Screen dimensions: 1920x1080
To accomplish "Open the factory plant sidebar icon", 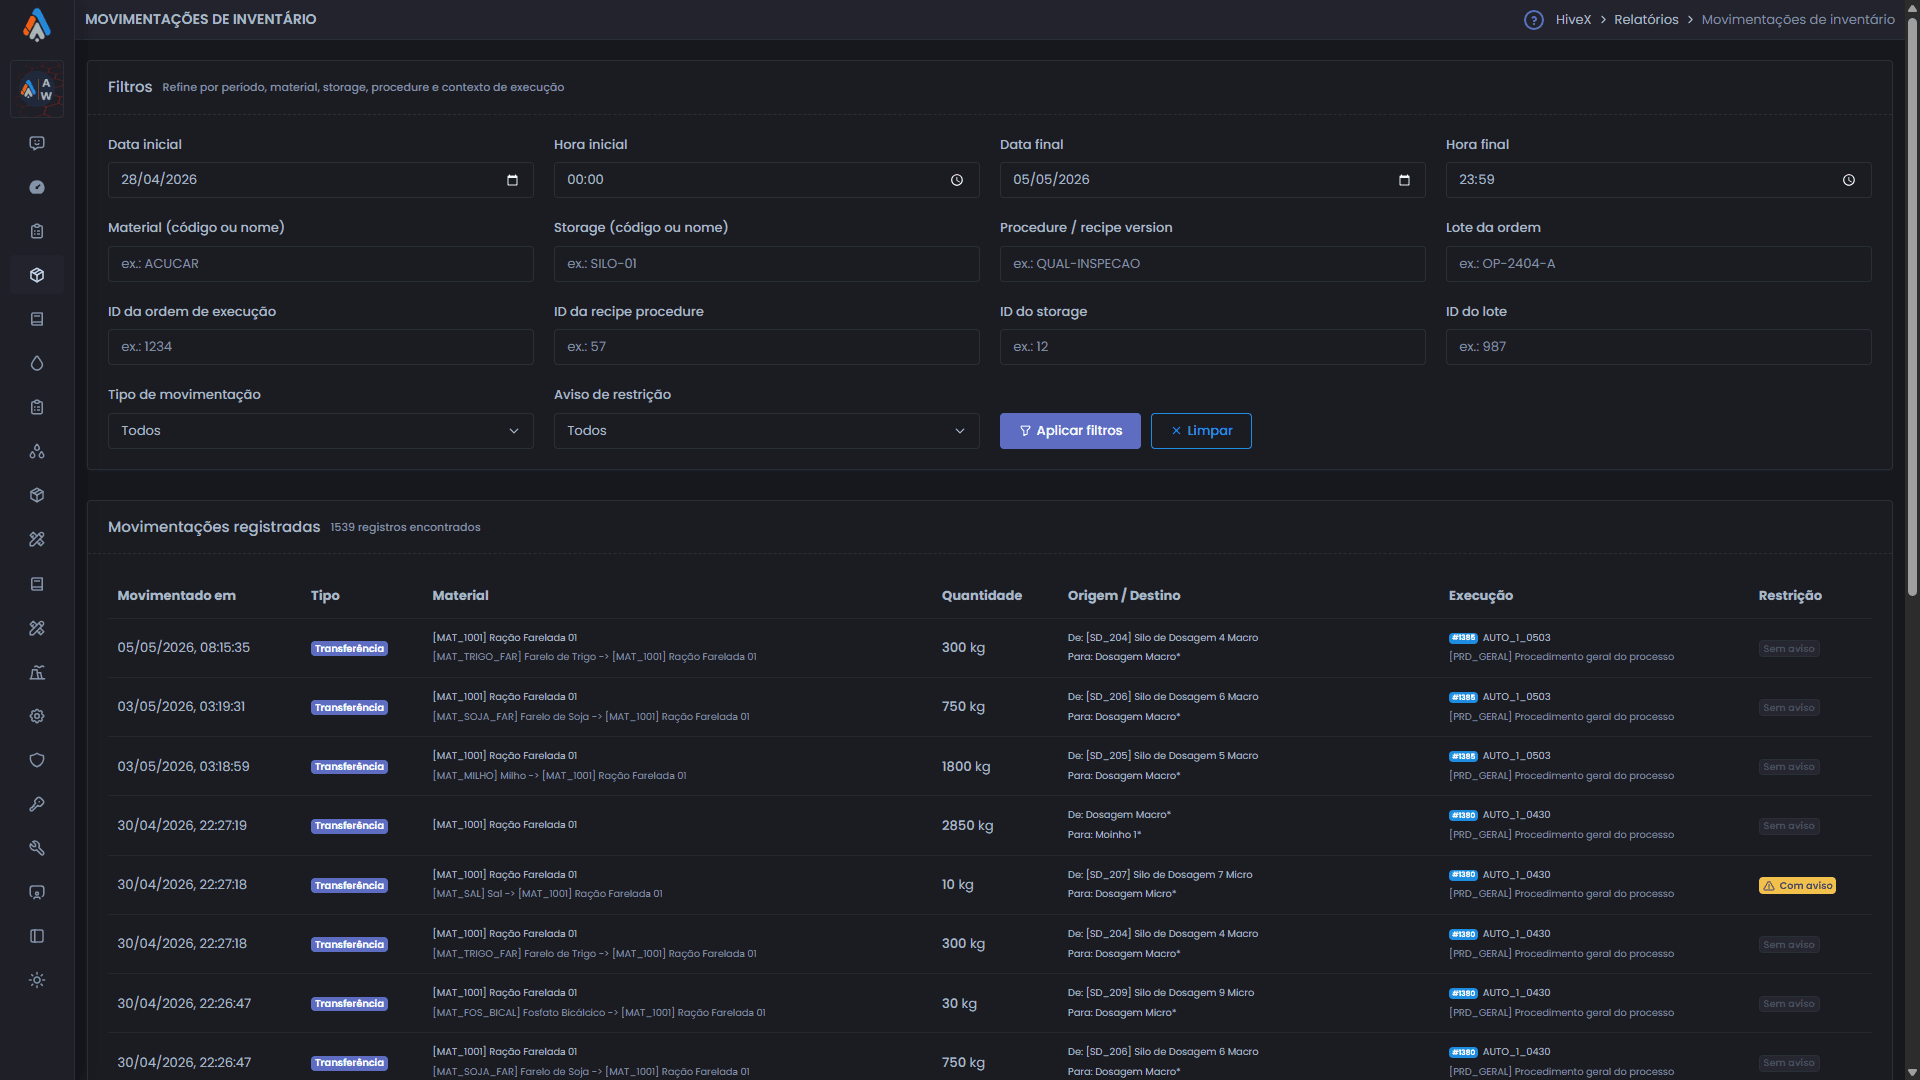I will click(x=37, y=672).
